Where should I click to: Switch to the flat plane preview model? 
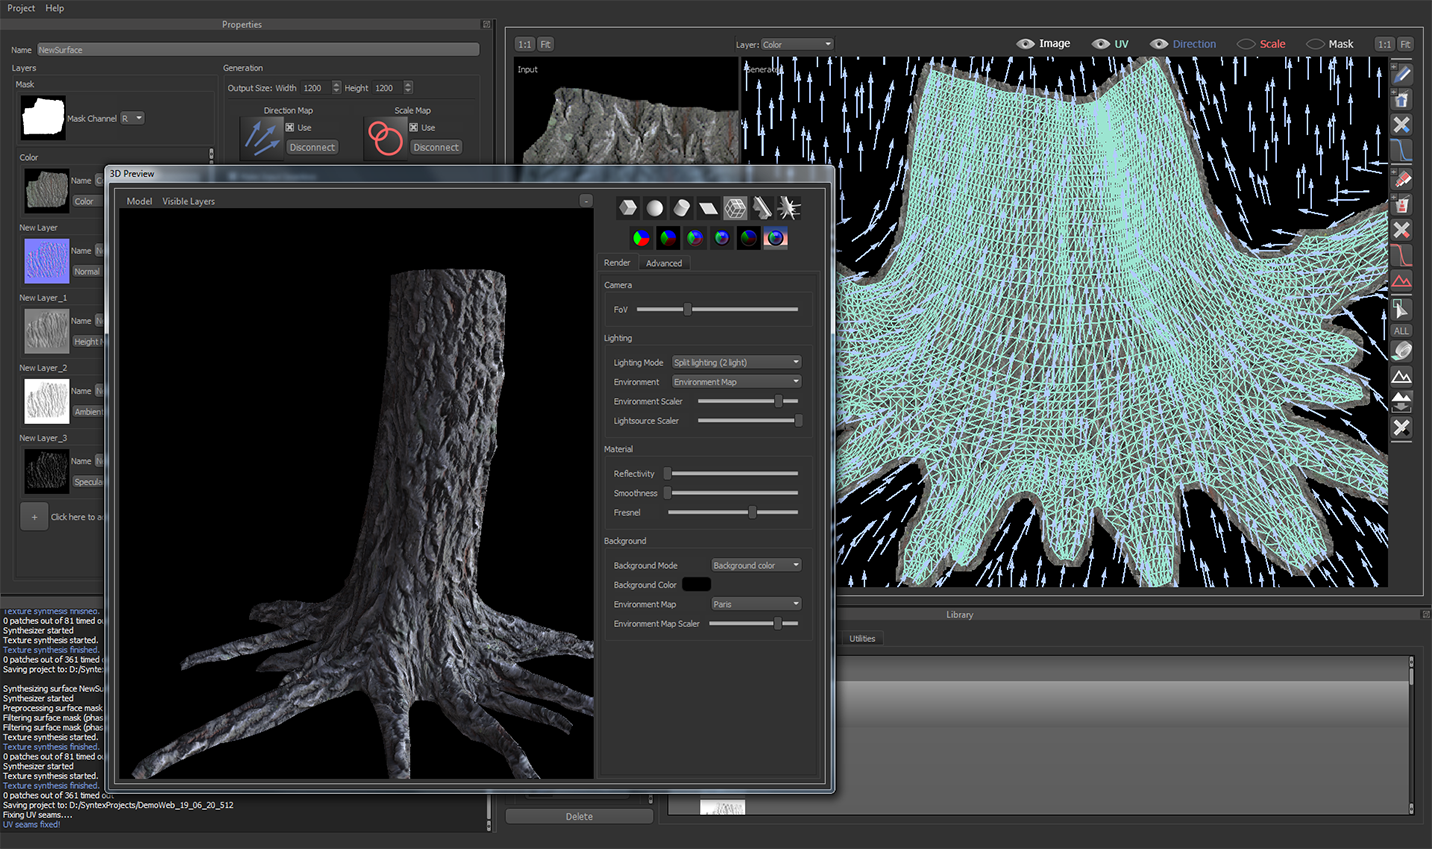pos(708,208)
